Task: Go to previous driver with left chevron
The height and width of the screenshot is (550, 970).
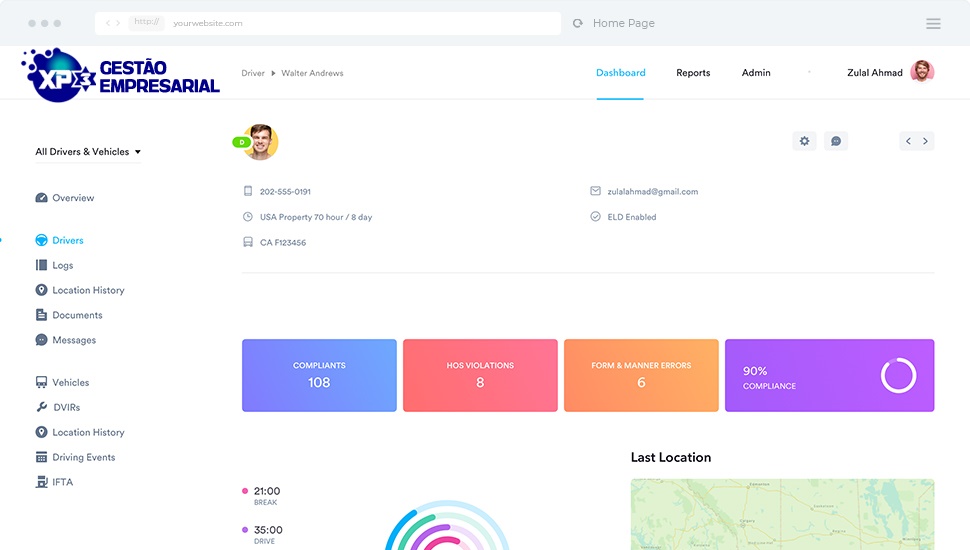Action: (908, 141)
